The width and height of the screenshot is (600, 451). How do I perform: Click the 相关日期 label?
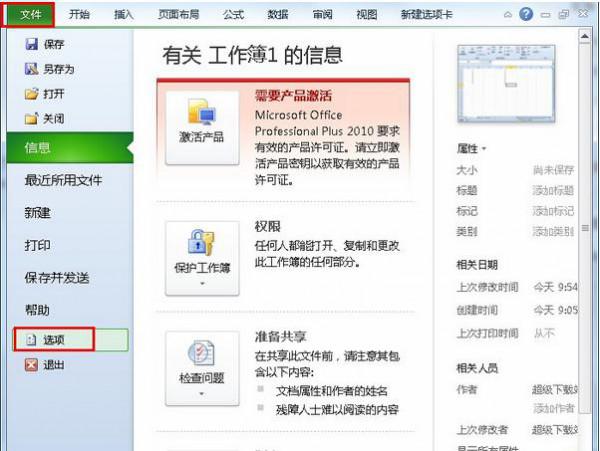(x=477, y=265)
